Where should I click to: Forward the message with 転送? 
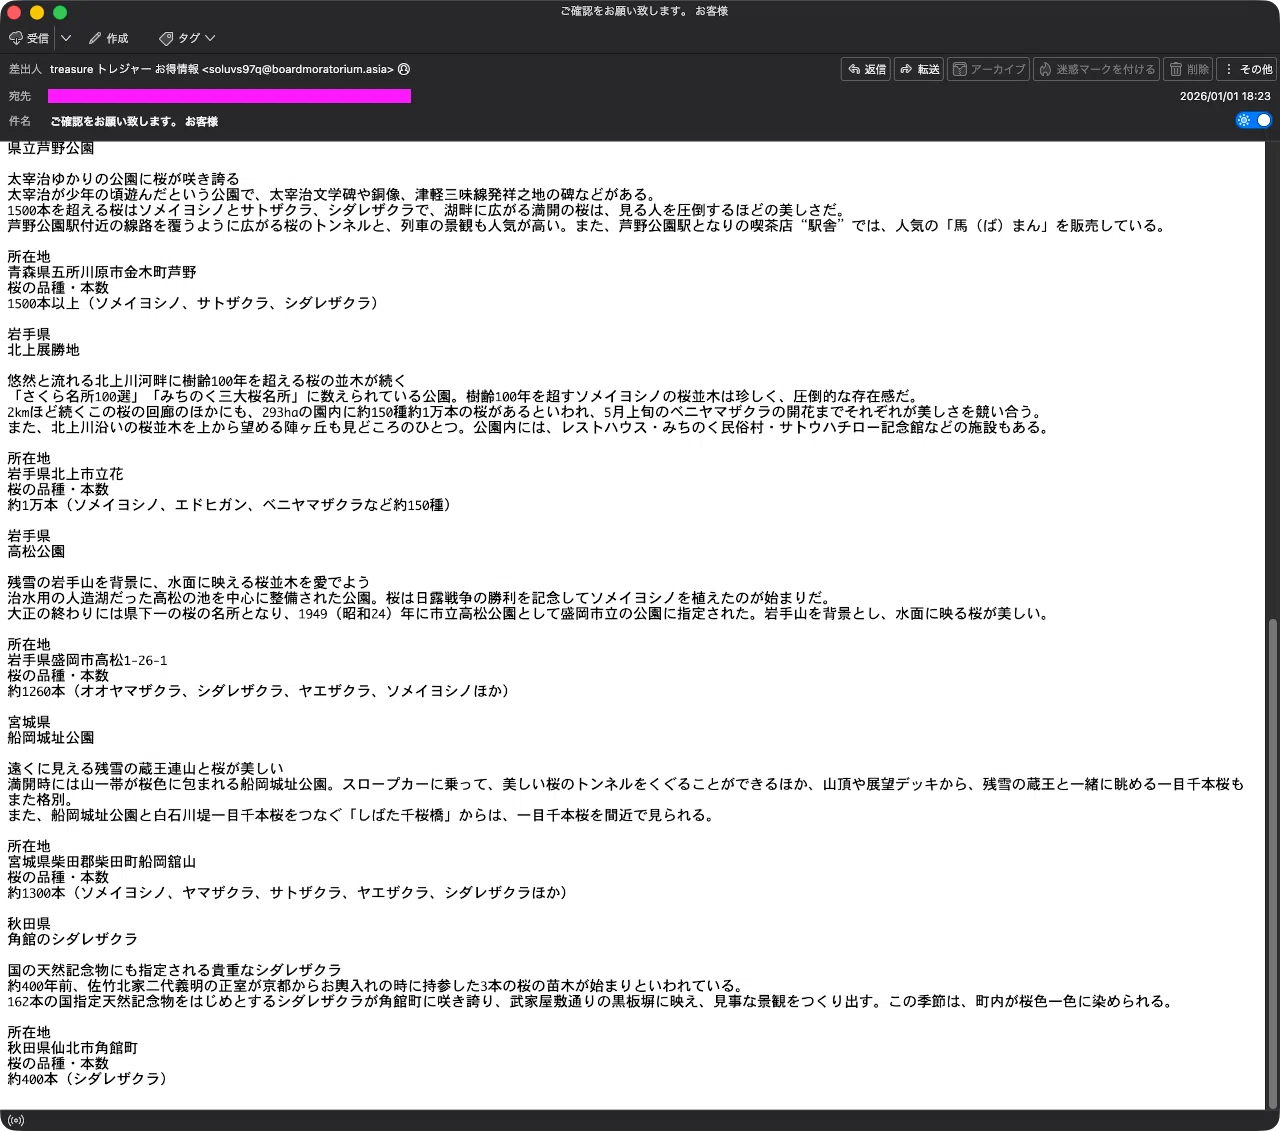coord(920,69)
